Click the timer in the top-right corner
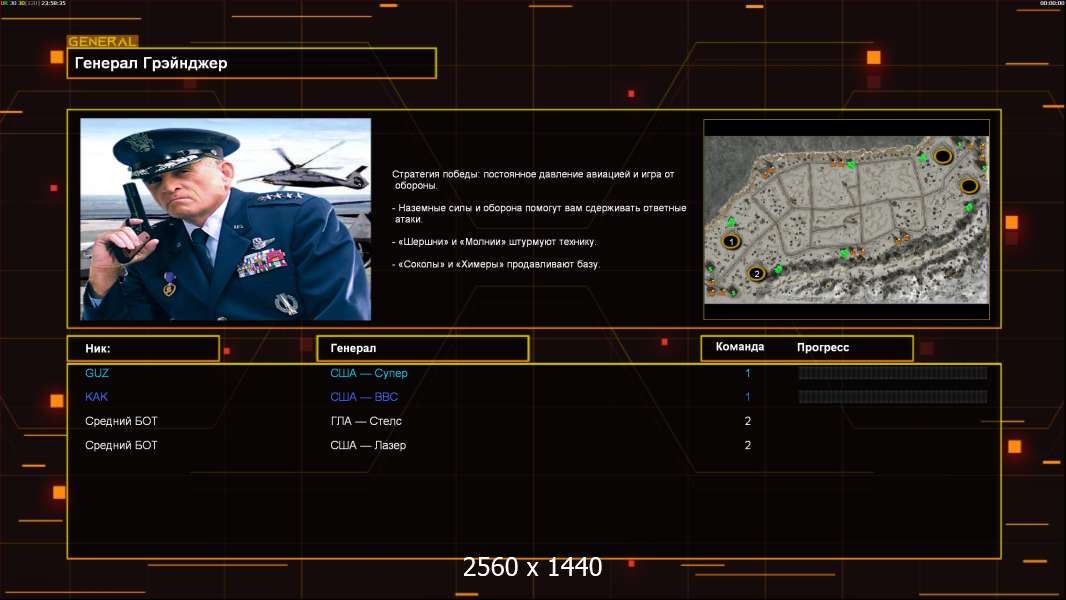 click(1051, 4)
